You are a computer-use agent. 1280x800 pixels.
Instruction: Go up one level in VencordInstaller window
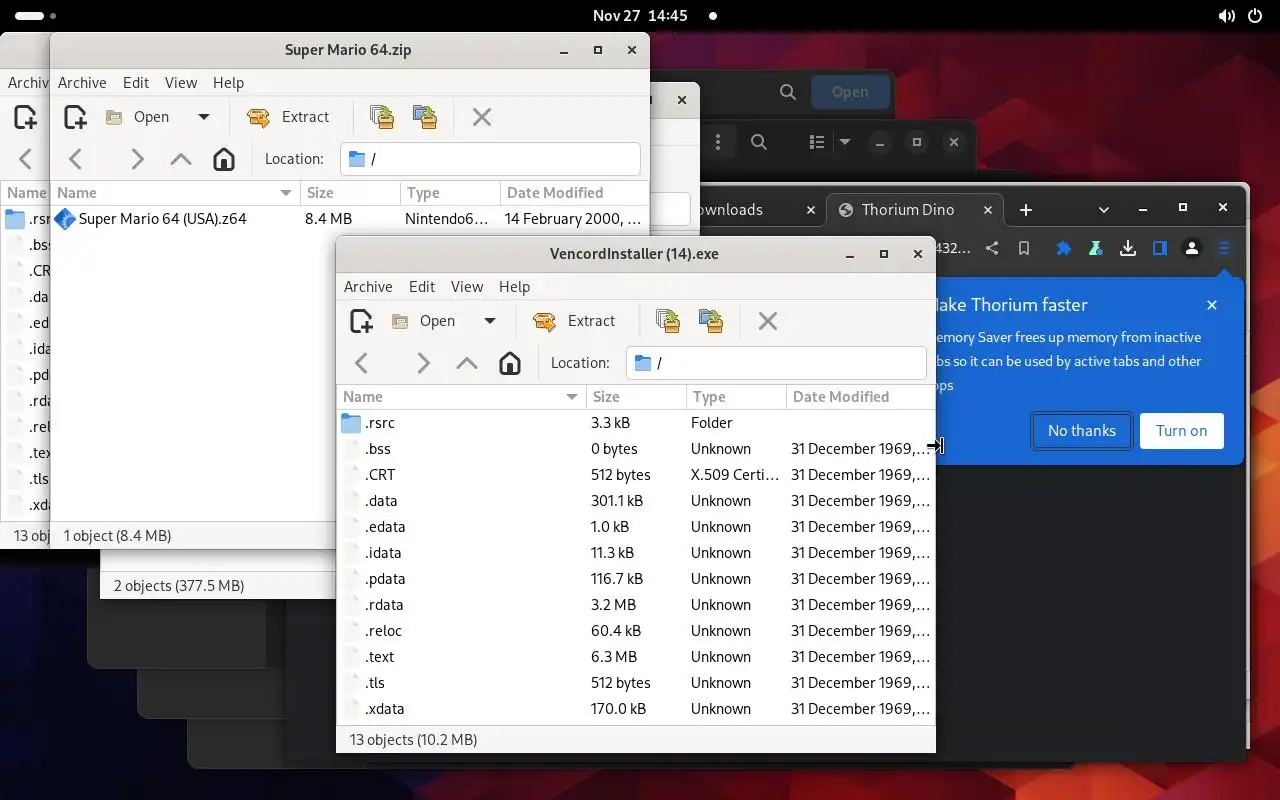466,363
